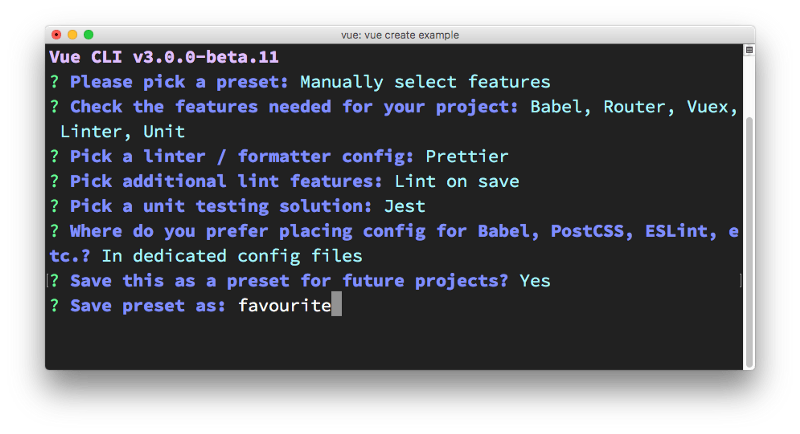This screenshot has width=800, height=434.
Task: Click the prompt text 'Save preset as:'
Action: point(148,305)
